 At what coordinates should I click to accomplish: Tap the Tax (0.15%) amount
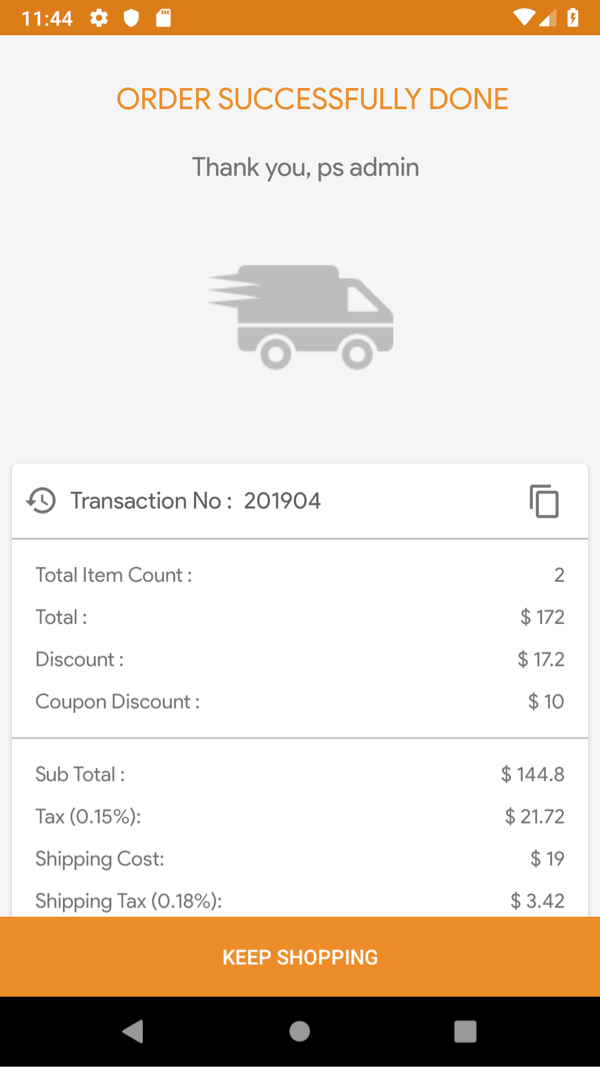pos(535,817)
